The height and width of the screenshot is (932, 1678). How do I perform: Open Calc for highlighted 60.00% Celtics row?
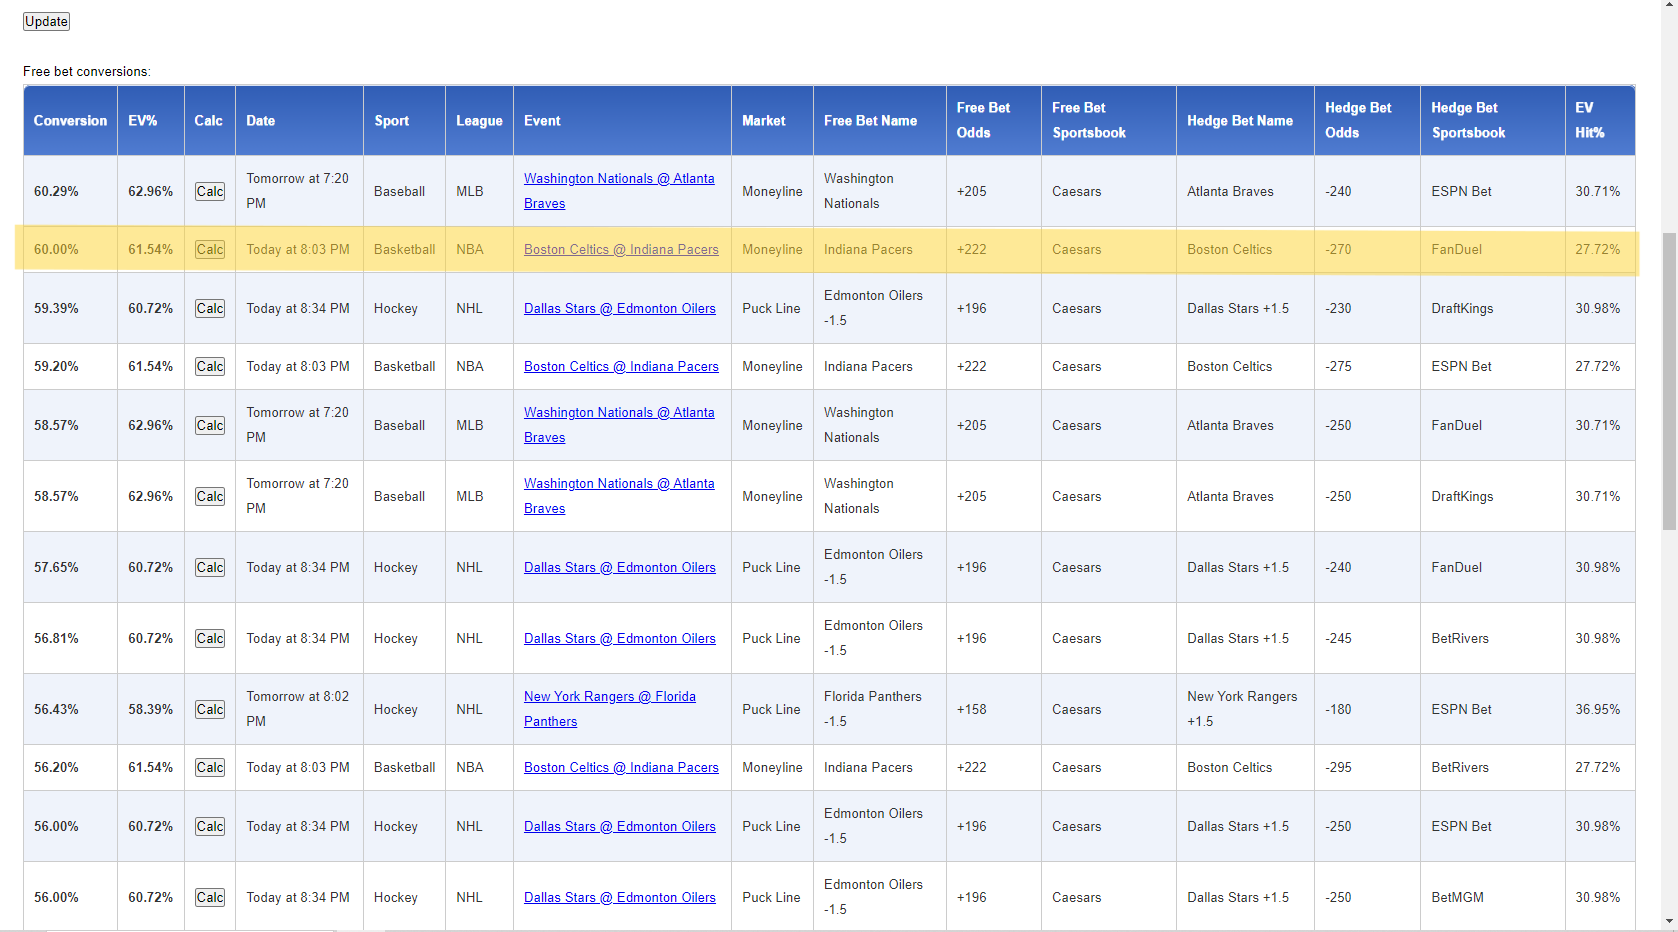point(210,249)
